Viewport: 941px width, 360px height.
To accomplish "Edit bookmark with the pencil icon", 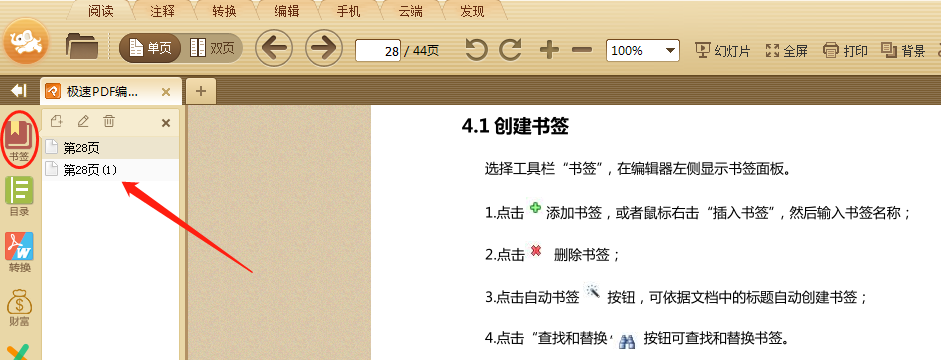I will 83,122.
